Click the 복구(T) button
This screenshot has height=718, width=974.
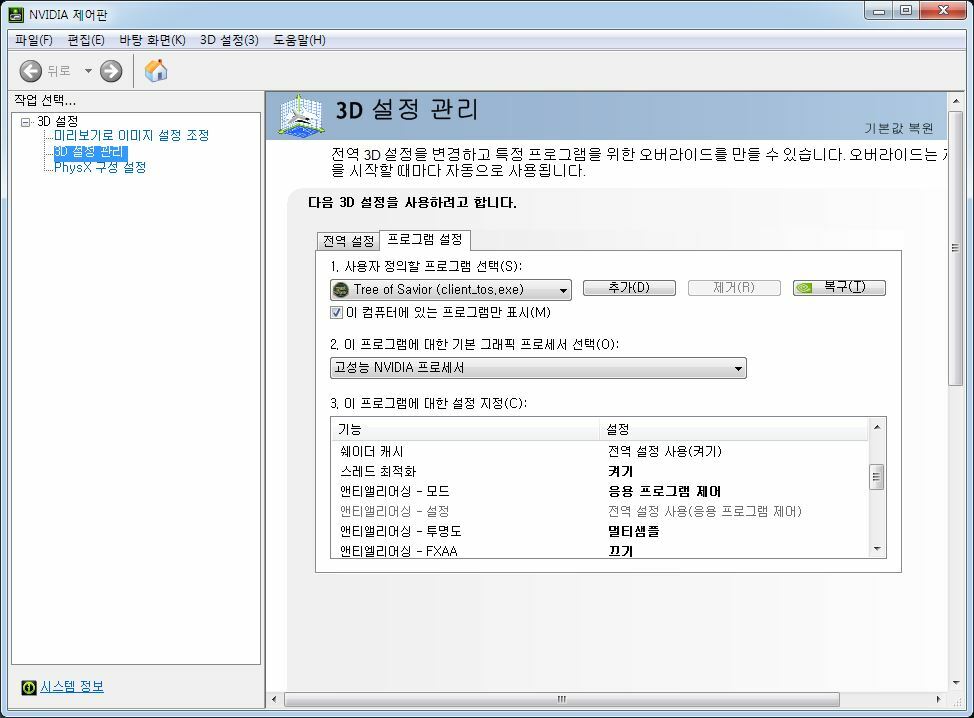pyautogui.click(x=839, y=288)
